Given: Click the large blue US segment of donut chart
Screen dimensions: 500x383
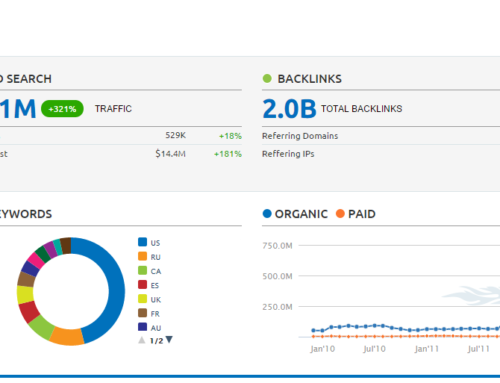Looking at the screenshot, I should [116, 287].
